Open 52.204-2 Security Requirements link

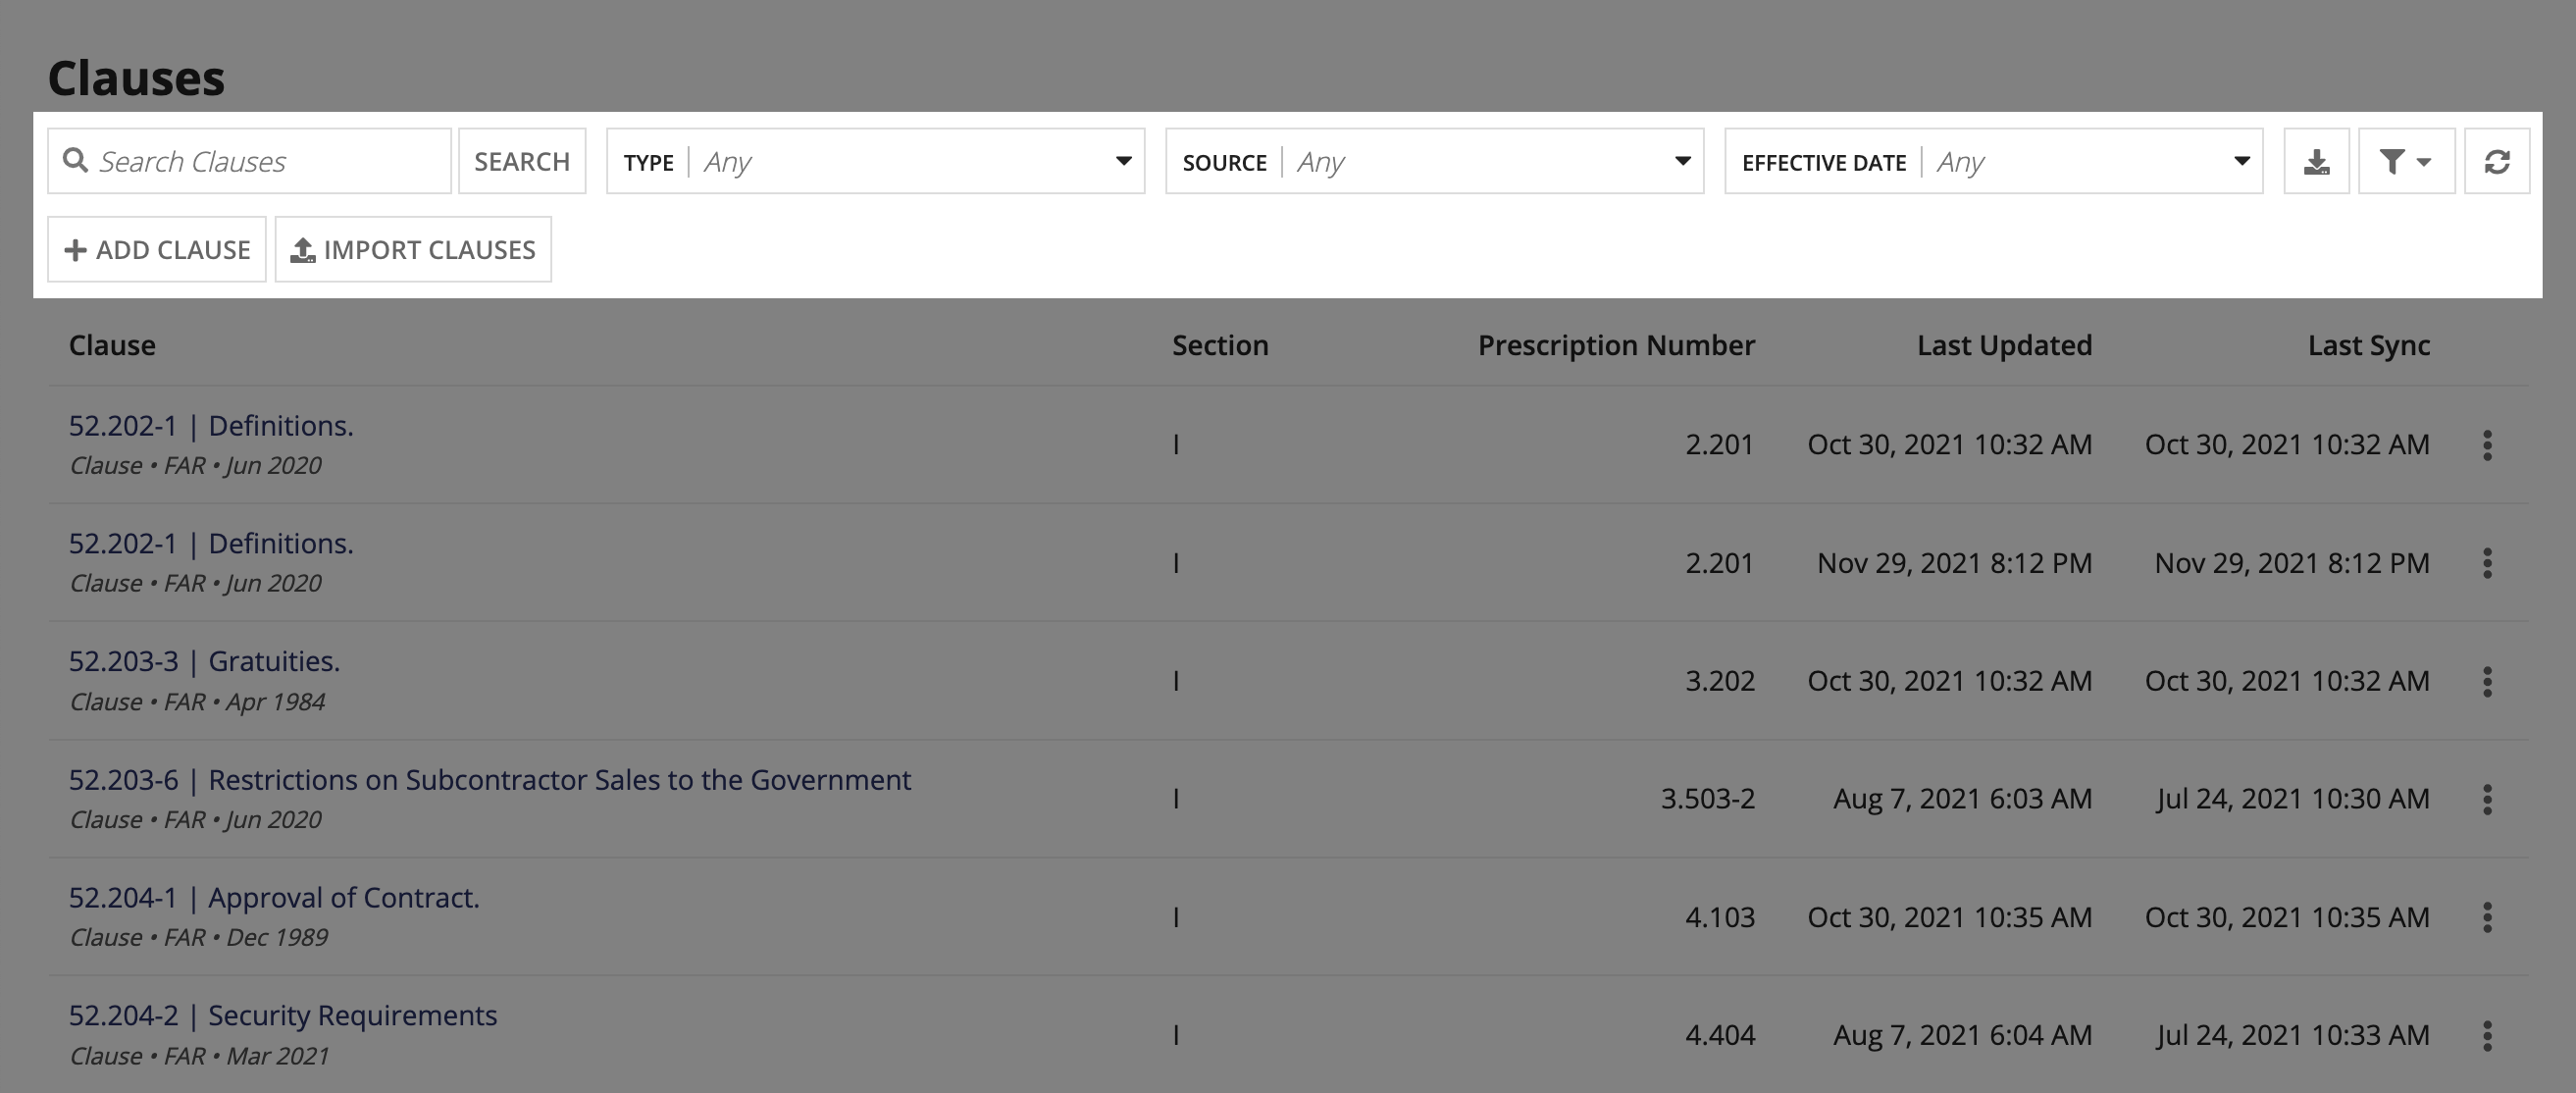[x=283, y=1015]
